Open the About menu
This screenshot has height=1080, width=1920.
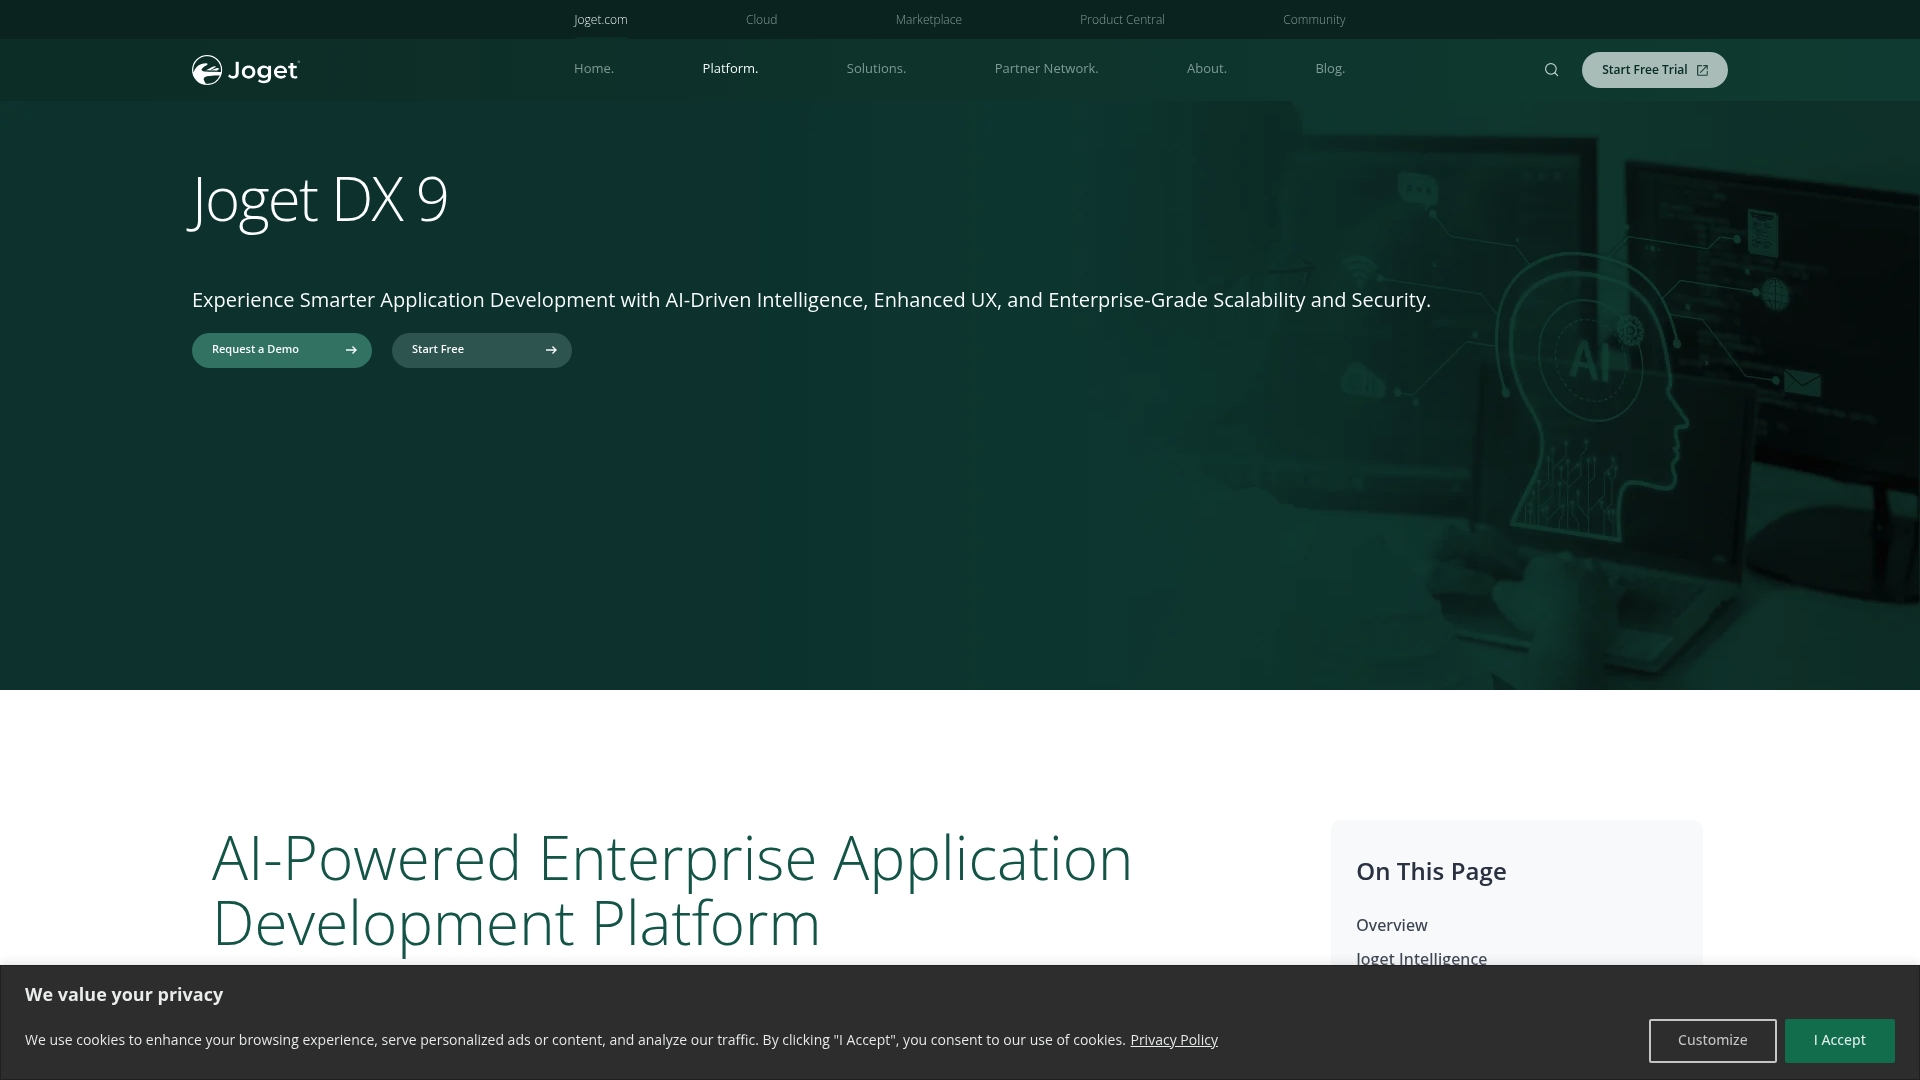tap(1206, 69)
